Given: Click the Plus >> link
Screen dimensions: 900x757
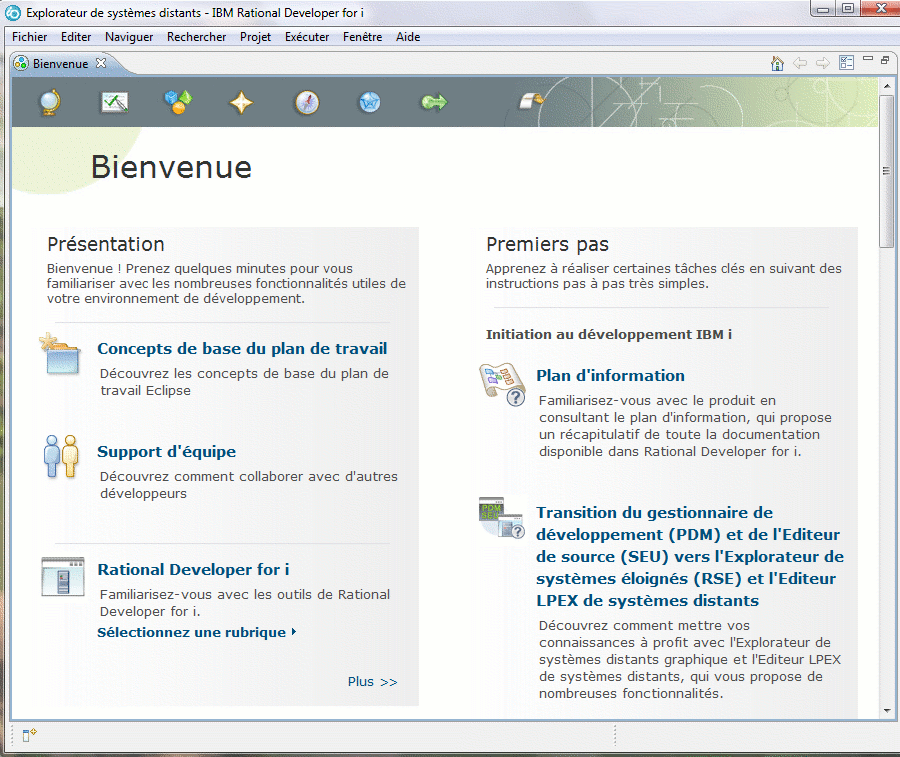Looking at the screenshot, I should [x=373, y=682].
